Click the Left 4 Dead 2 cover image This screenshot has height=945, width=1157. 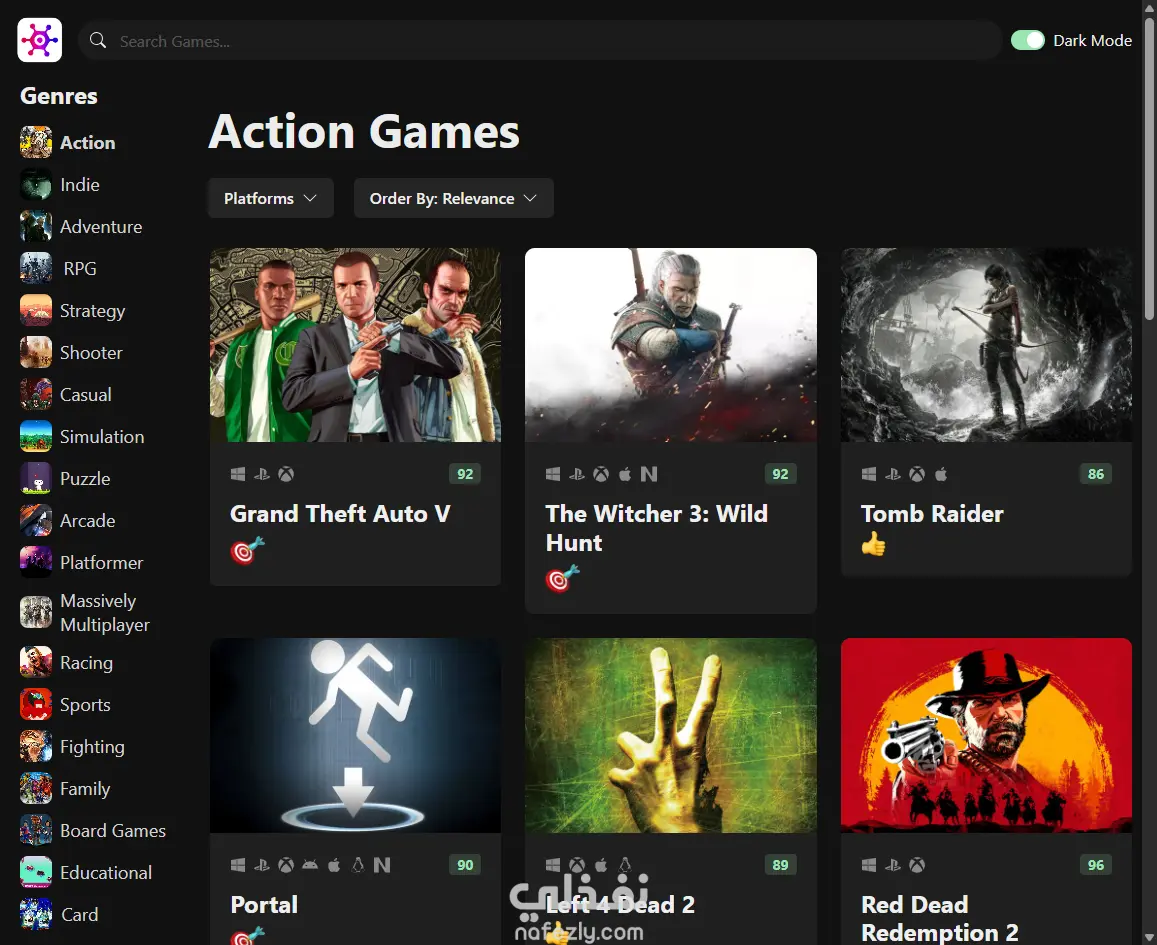tap(671, 735)
